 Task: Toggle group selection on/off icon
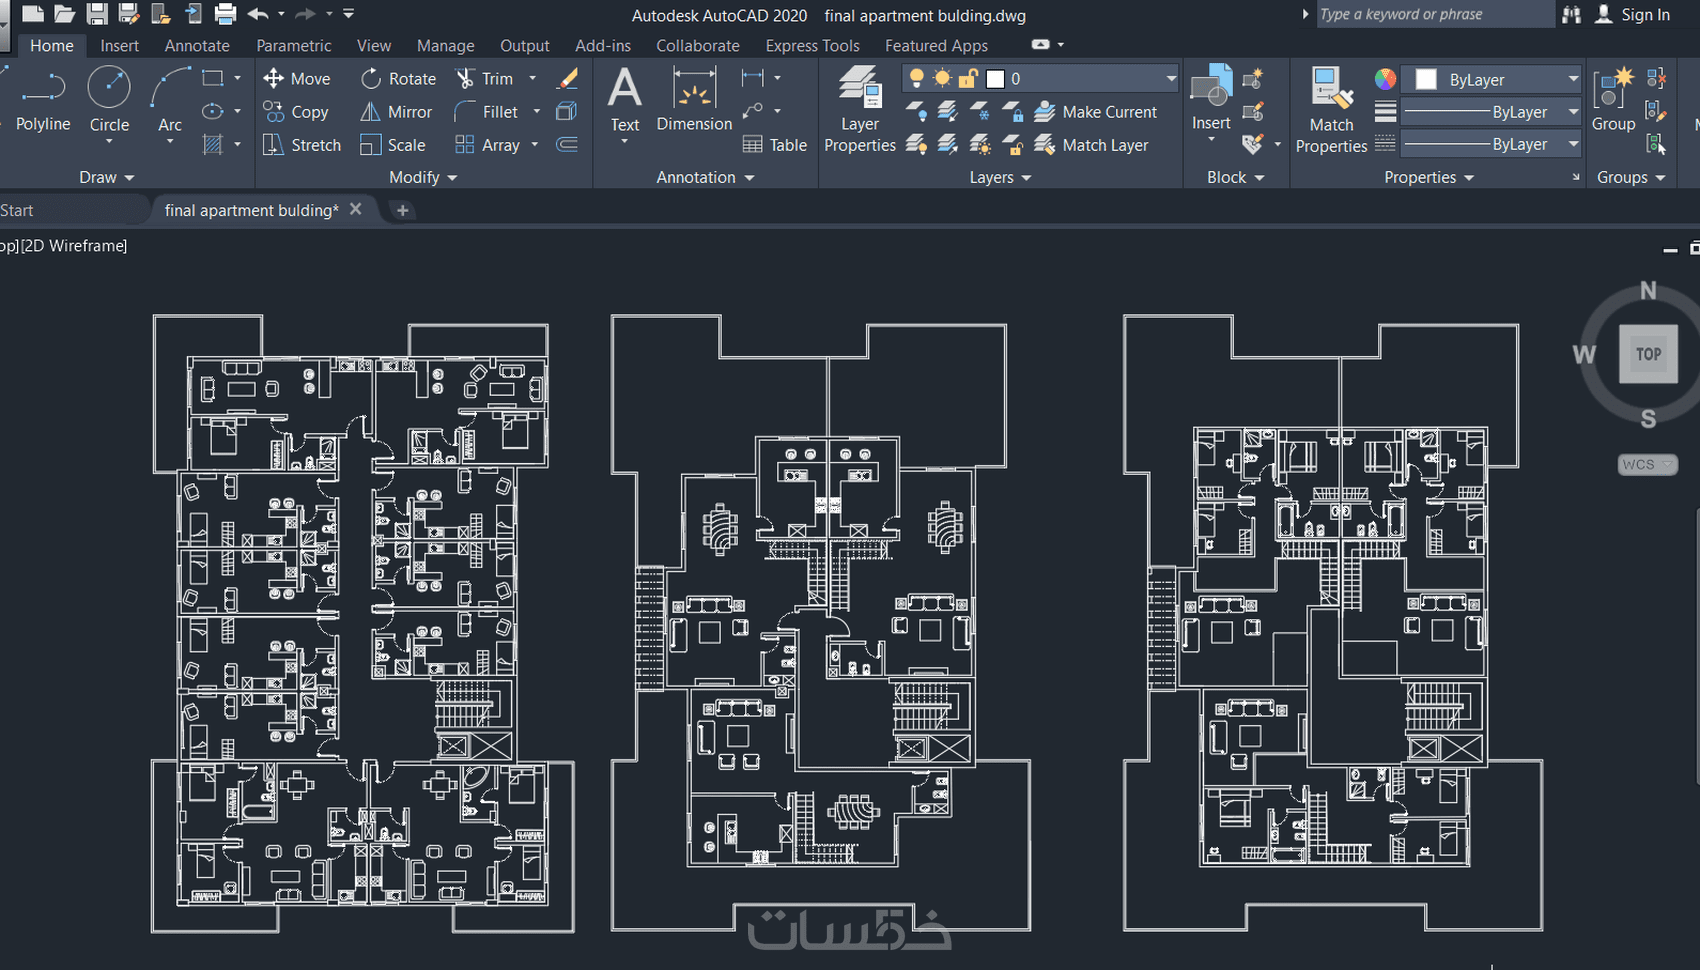[x=1657, y=145]
